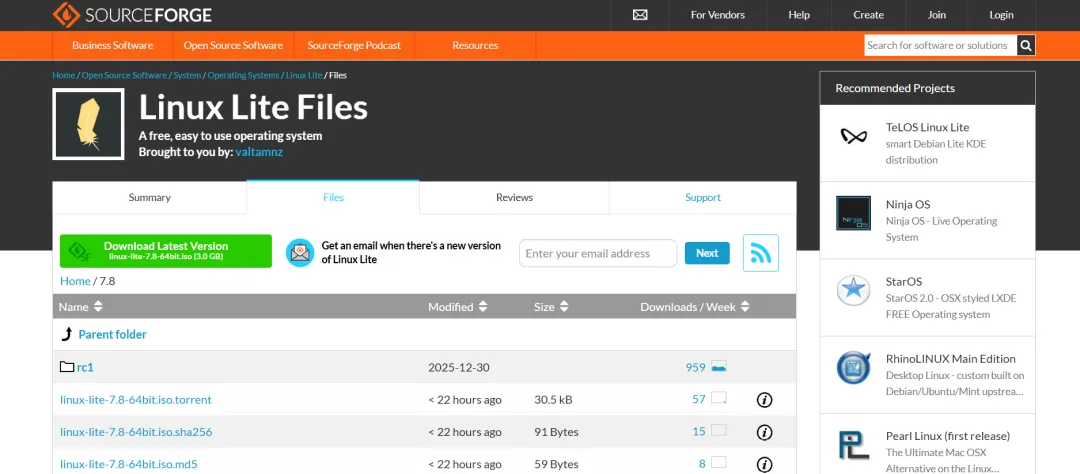Viewport: 1080px width, 474px height.
Task: Click the 959 downloads count for rc1
Action: coord(695,367)
